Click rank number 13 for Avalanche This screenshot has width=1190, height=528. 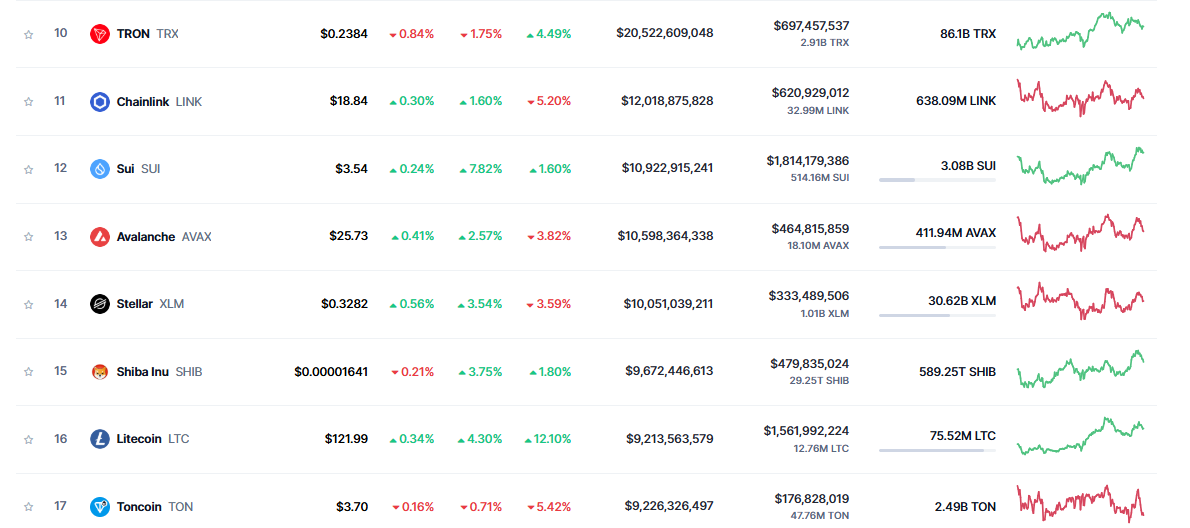[x=61, y=236]
